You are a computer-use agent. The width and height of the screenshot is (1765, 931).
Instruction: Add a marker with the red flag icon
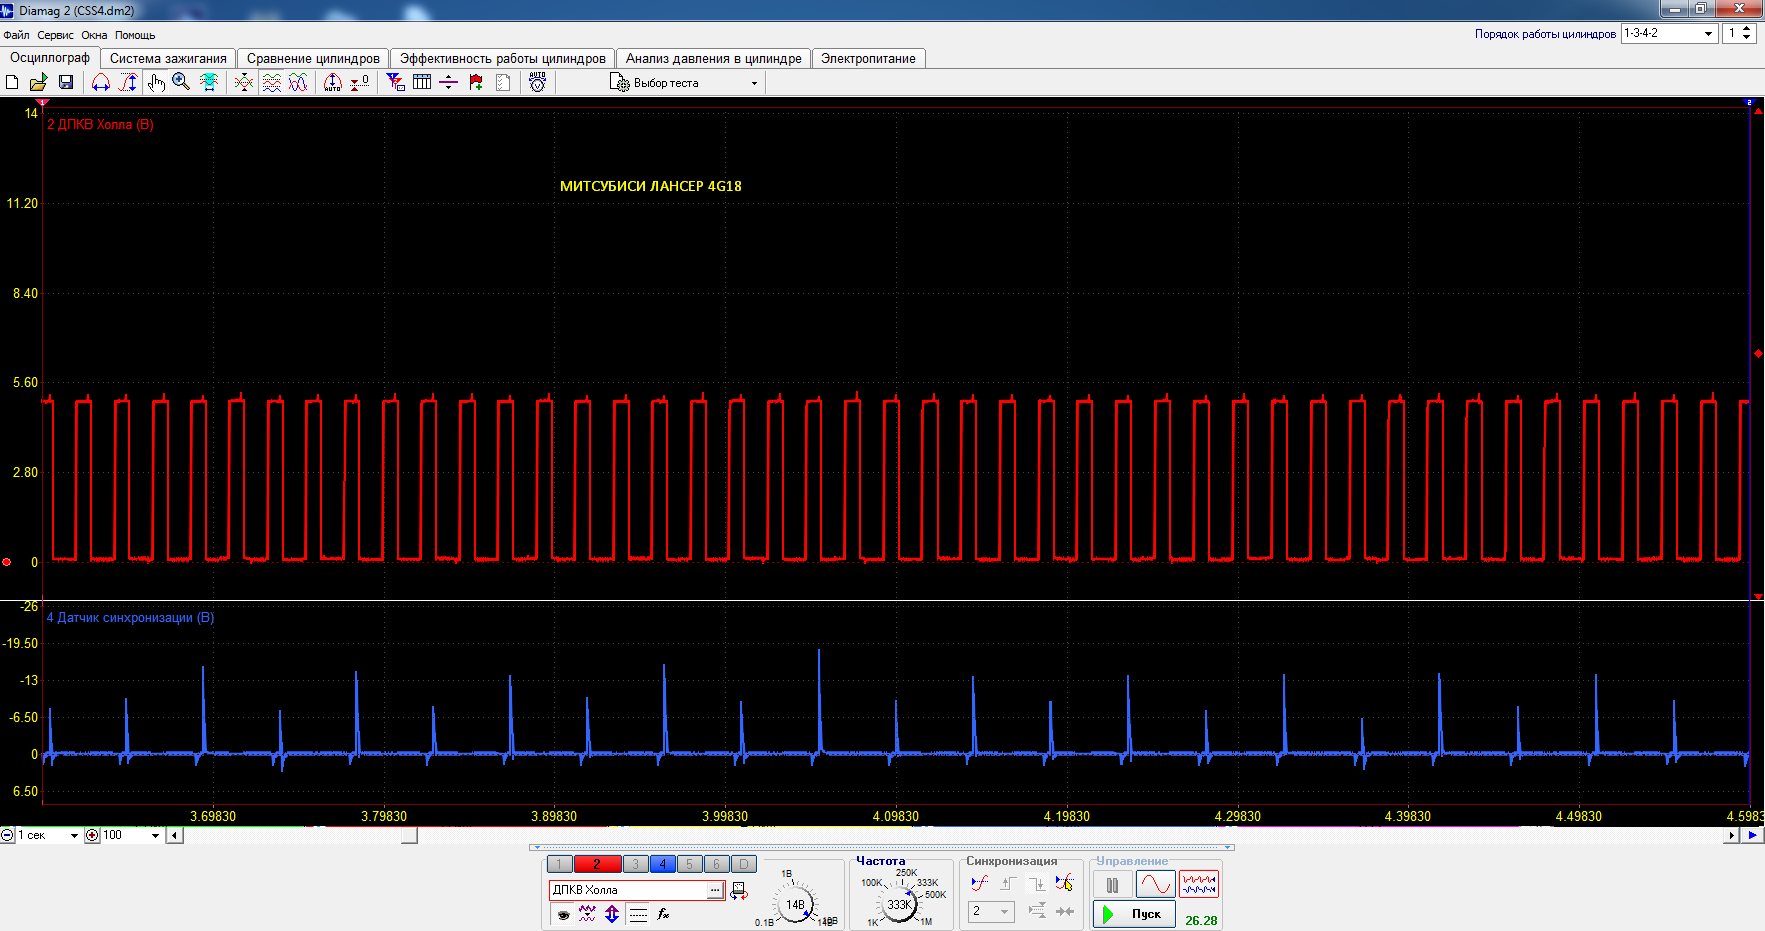click(476, 83)
